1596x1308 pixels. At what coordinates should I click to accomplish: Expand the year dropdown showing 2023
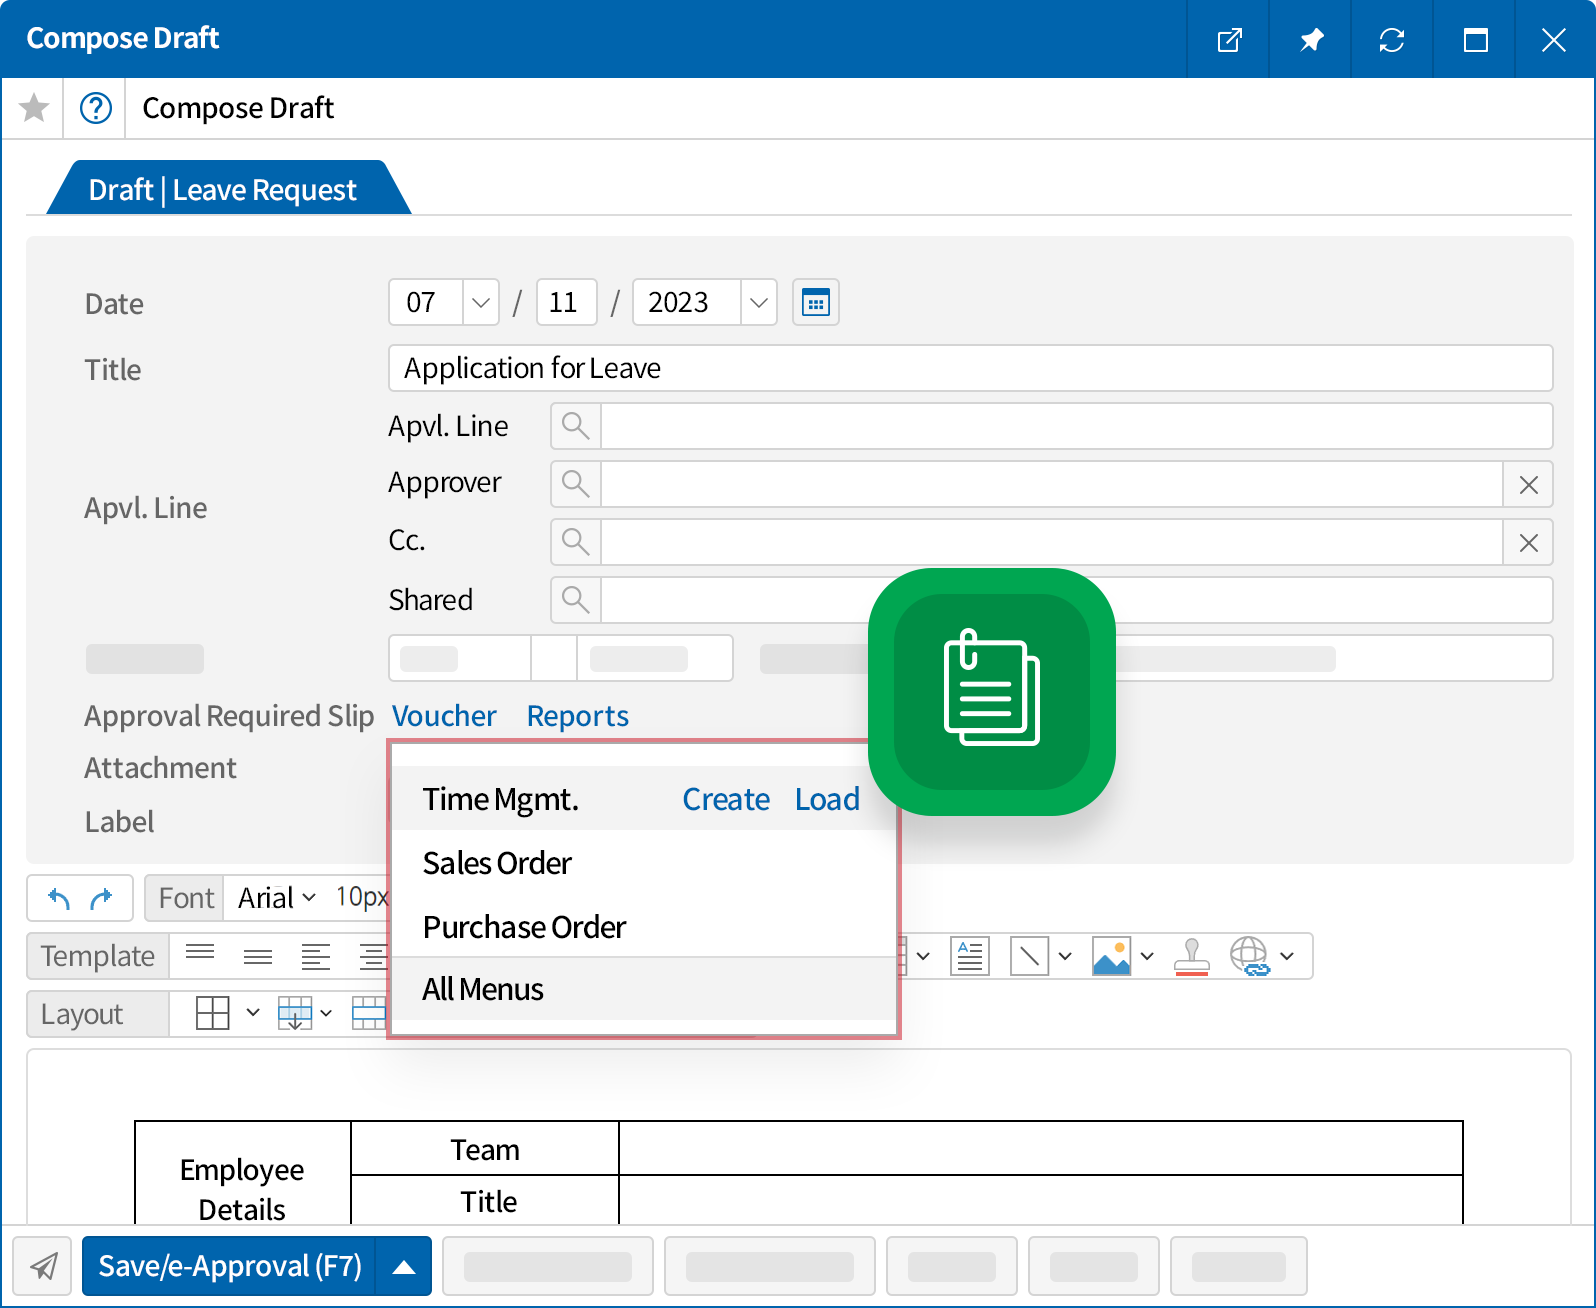(x=758, y=303)
